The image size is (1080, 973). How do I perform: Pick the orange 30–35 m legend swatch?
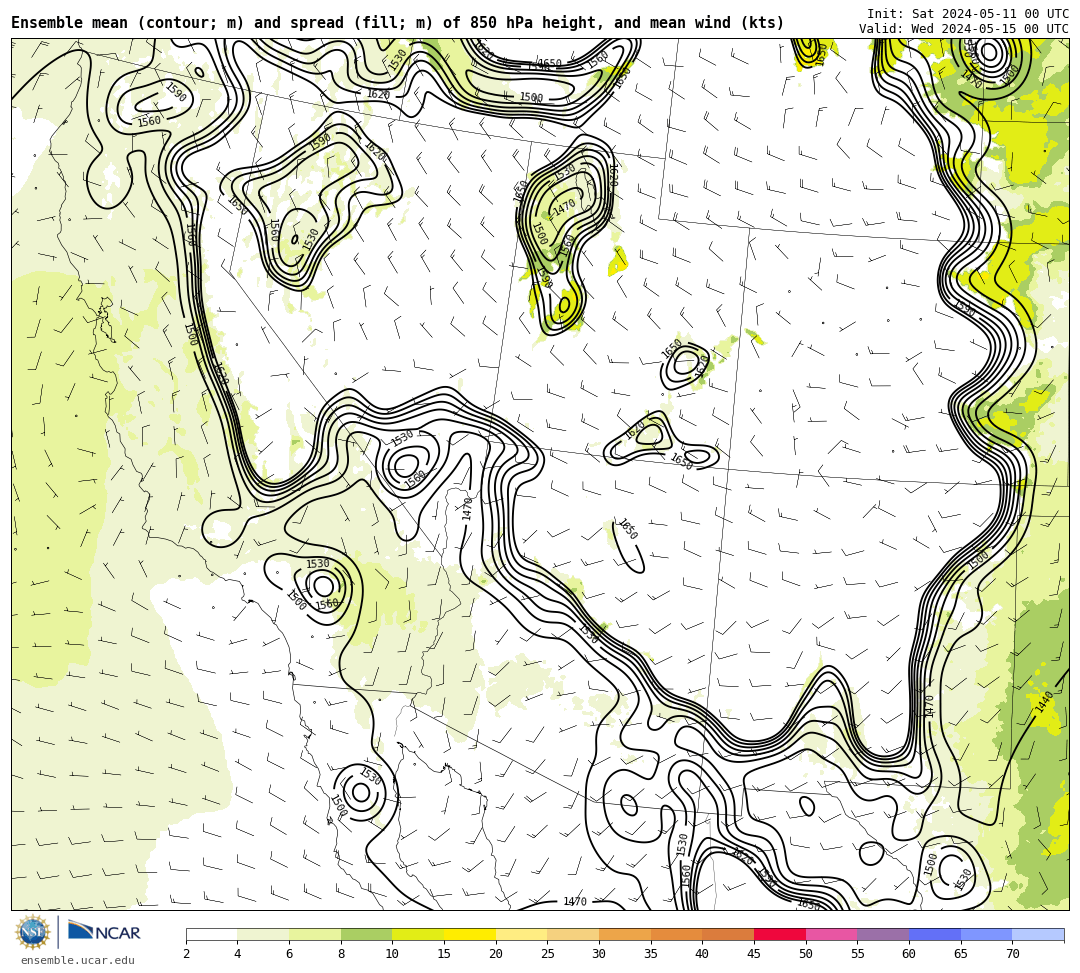[x=625, y=934]
